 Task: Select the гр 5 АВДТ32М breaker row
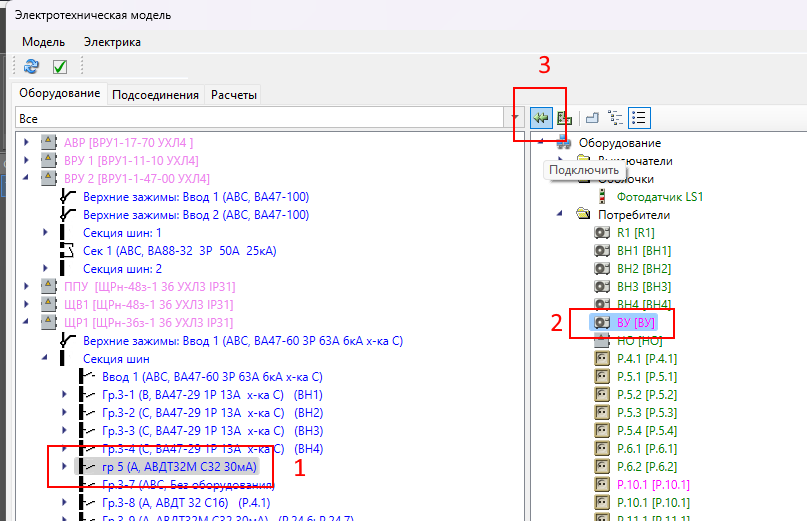[x=179, y=467]
